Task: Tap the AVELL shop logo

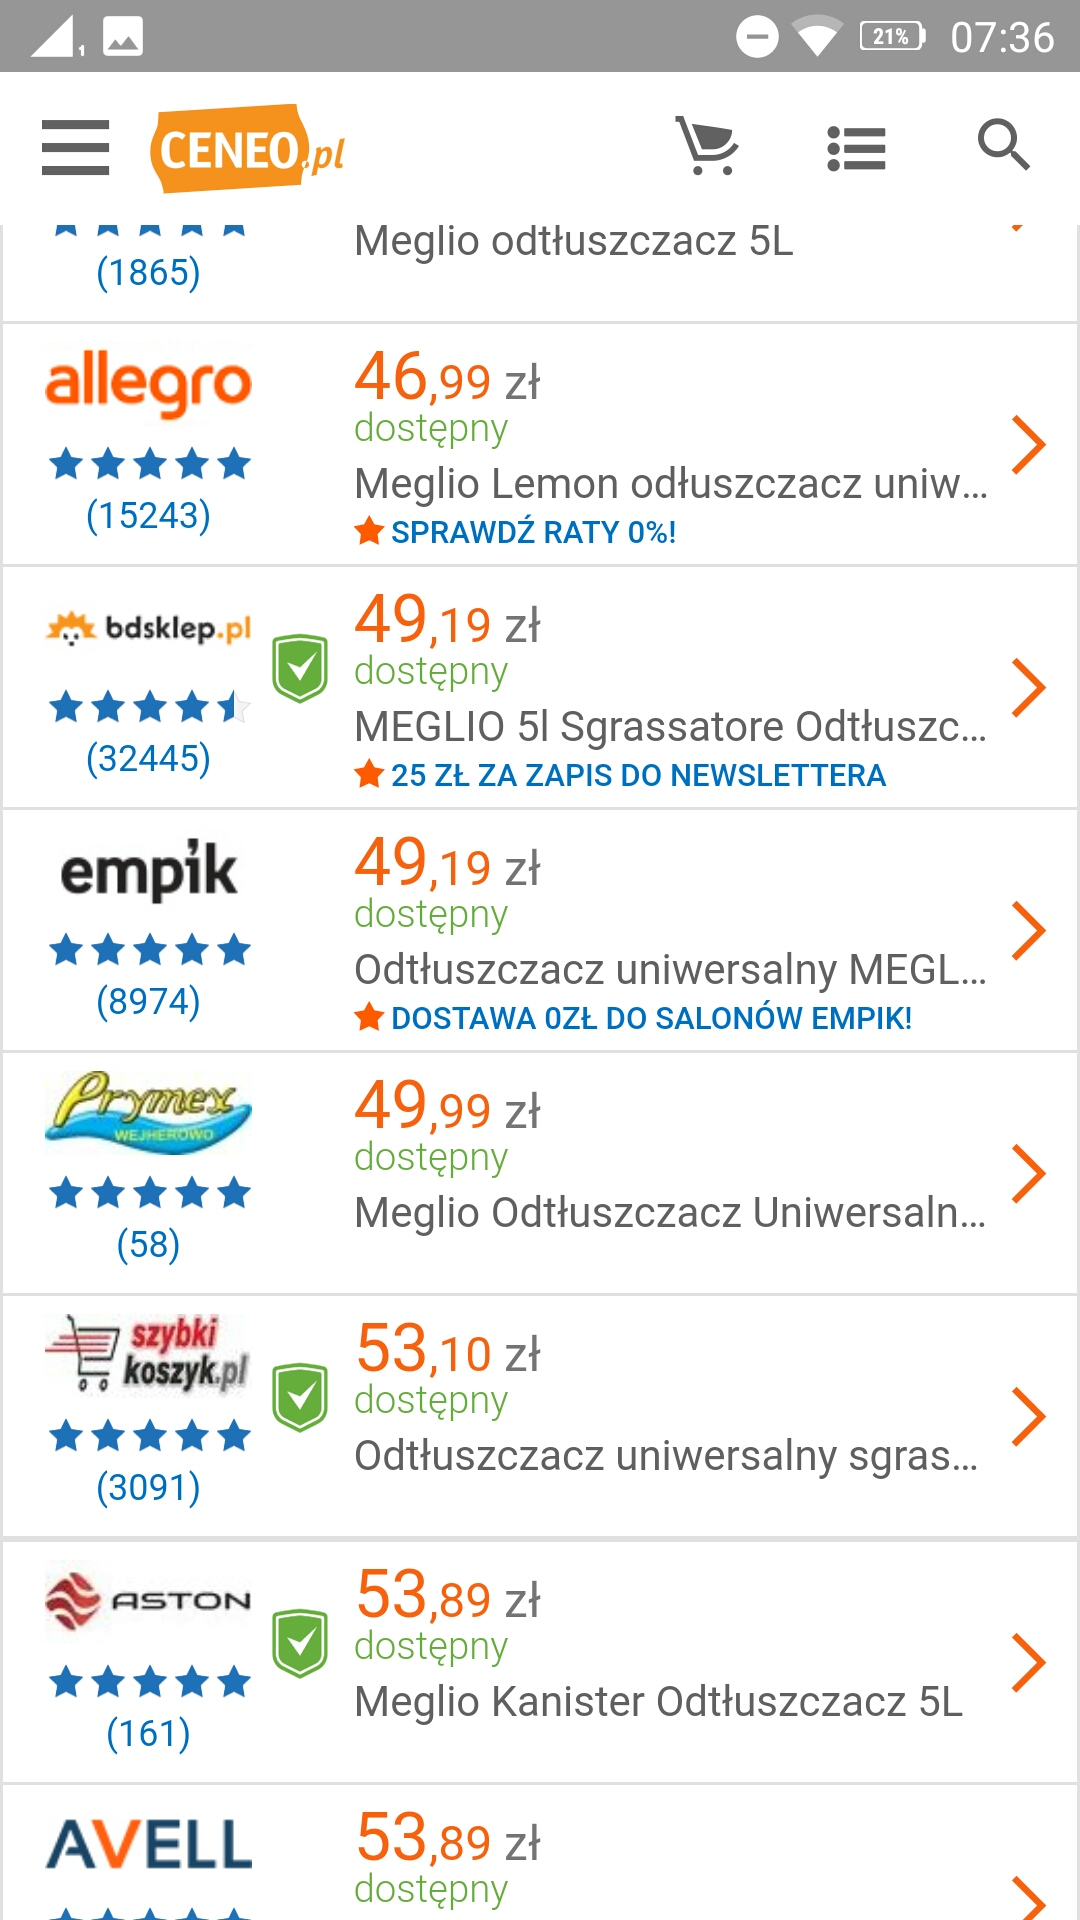Action: pos(148,1845)
